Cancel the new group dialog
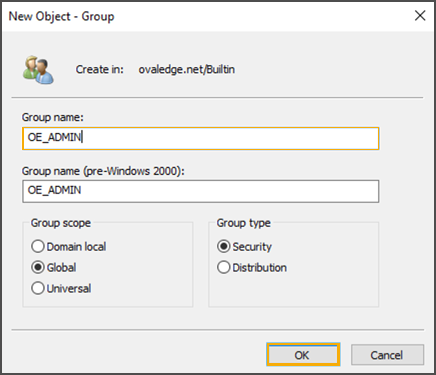This screenshot has width=436, height=375. point(387,355)
